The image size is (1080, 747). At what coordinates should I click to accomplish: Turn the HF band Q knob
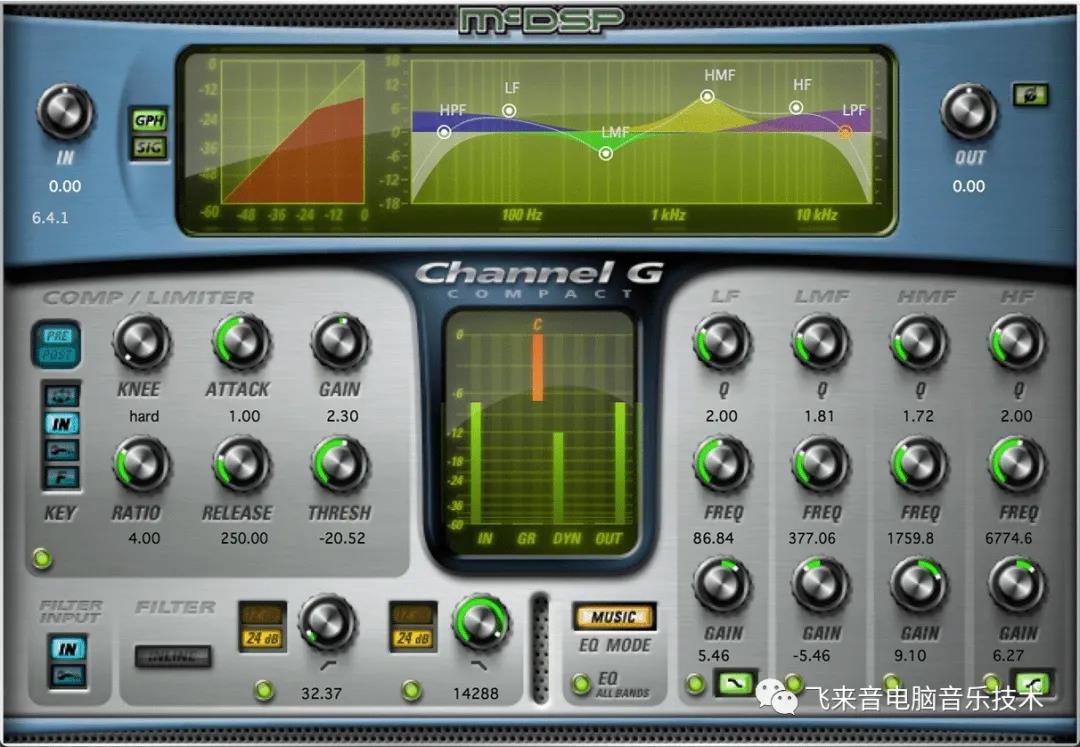(1017, 342)
